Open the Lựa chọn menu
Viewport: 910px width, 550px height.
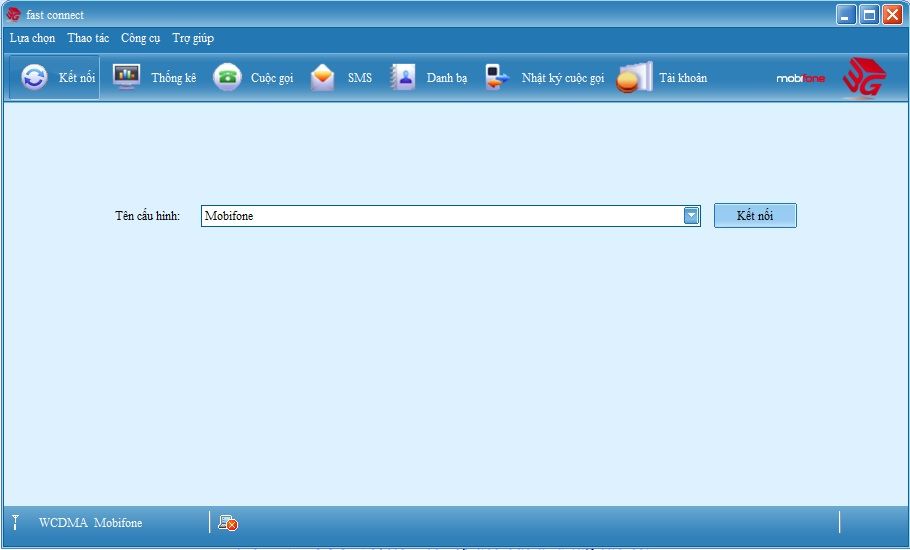[32, 38]
